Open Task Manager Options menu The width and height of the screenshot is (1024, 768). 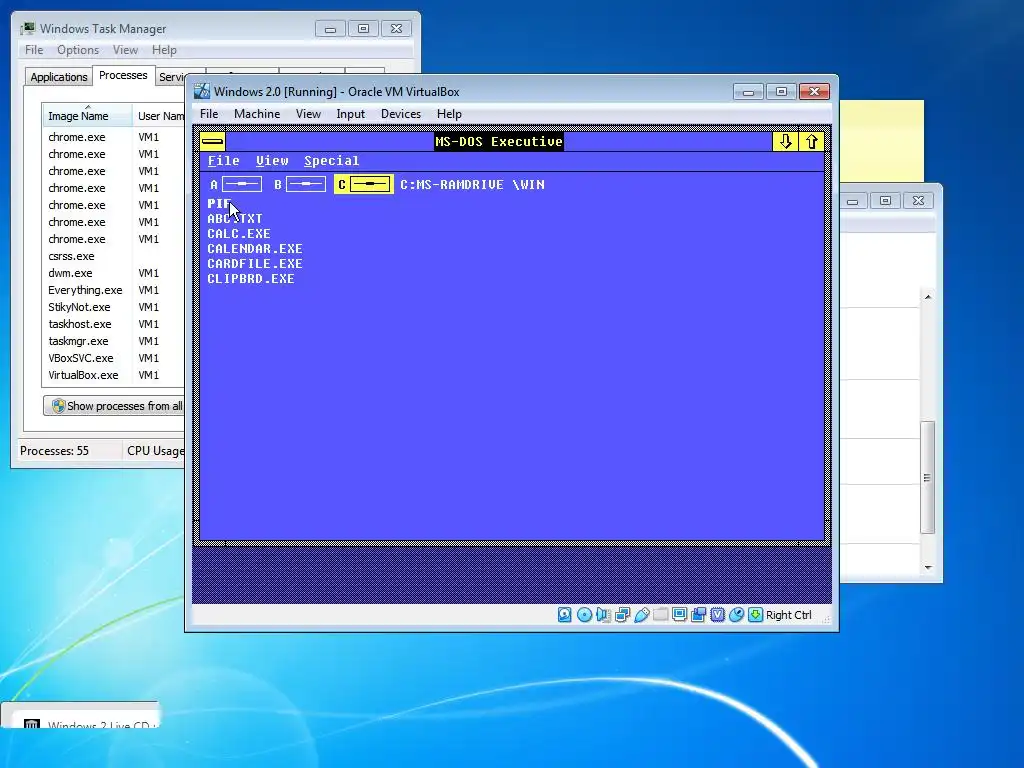[78, 50]
